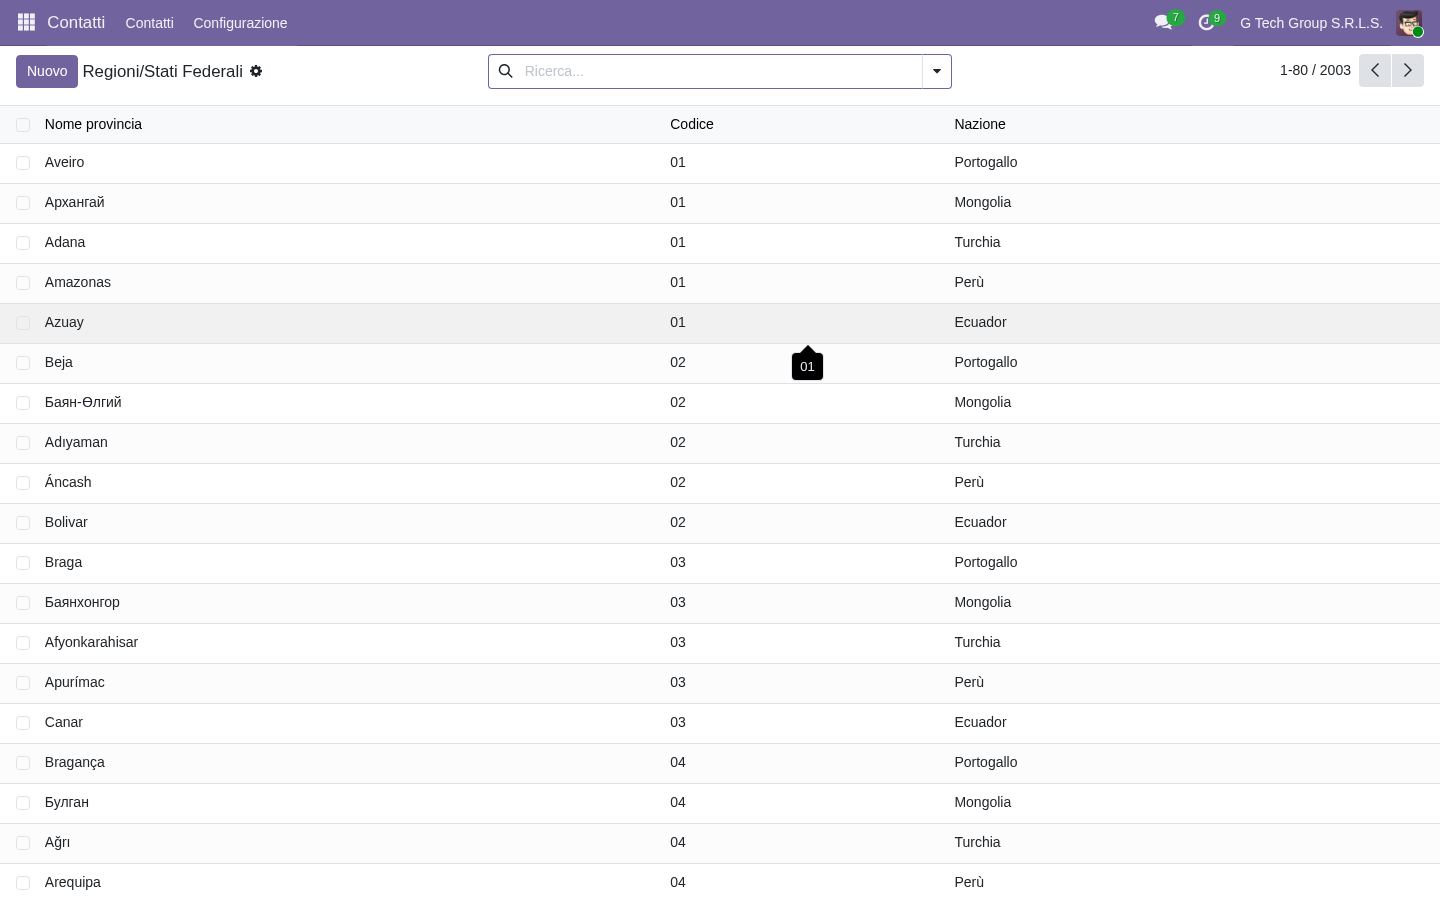The height and width of the screenshot is (900, 1440).
Task: Click the Contatti app title
Action: [76, 22]
